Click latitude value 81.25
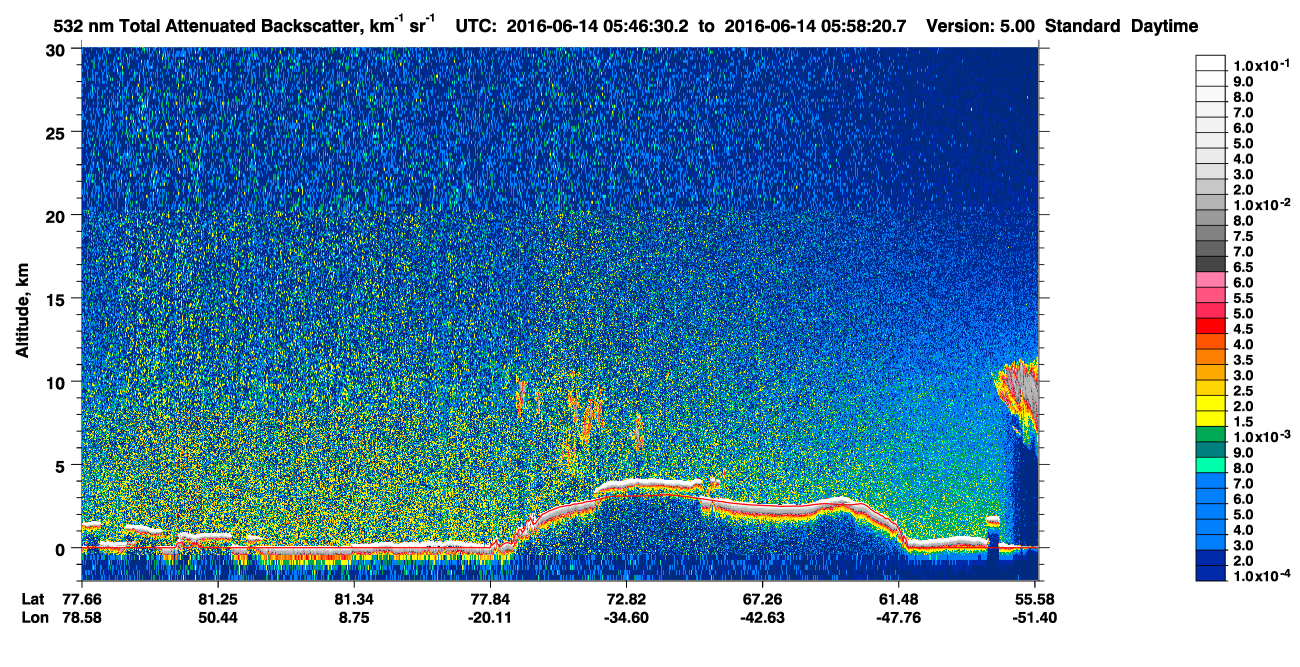 point(217,599)
